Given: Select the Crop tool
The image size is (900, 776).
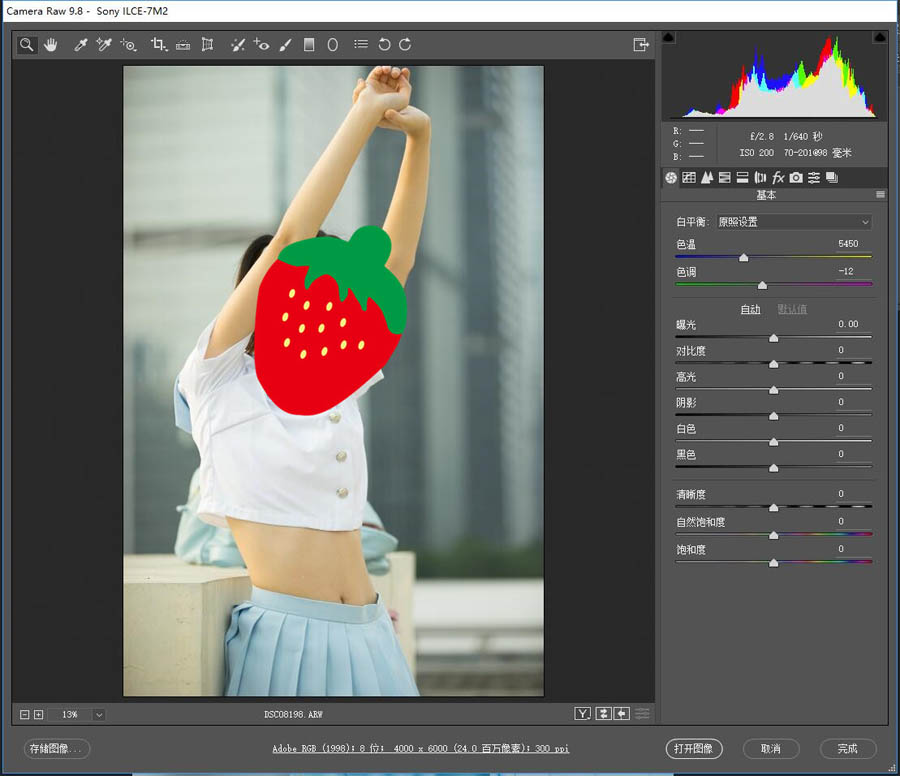Looking at the screenshot, I should 158,45.
